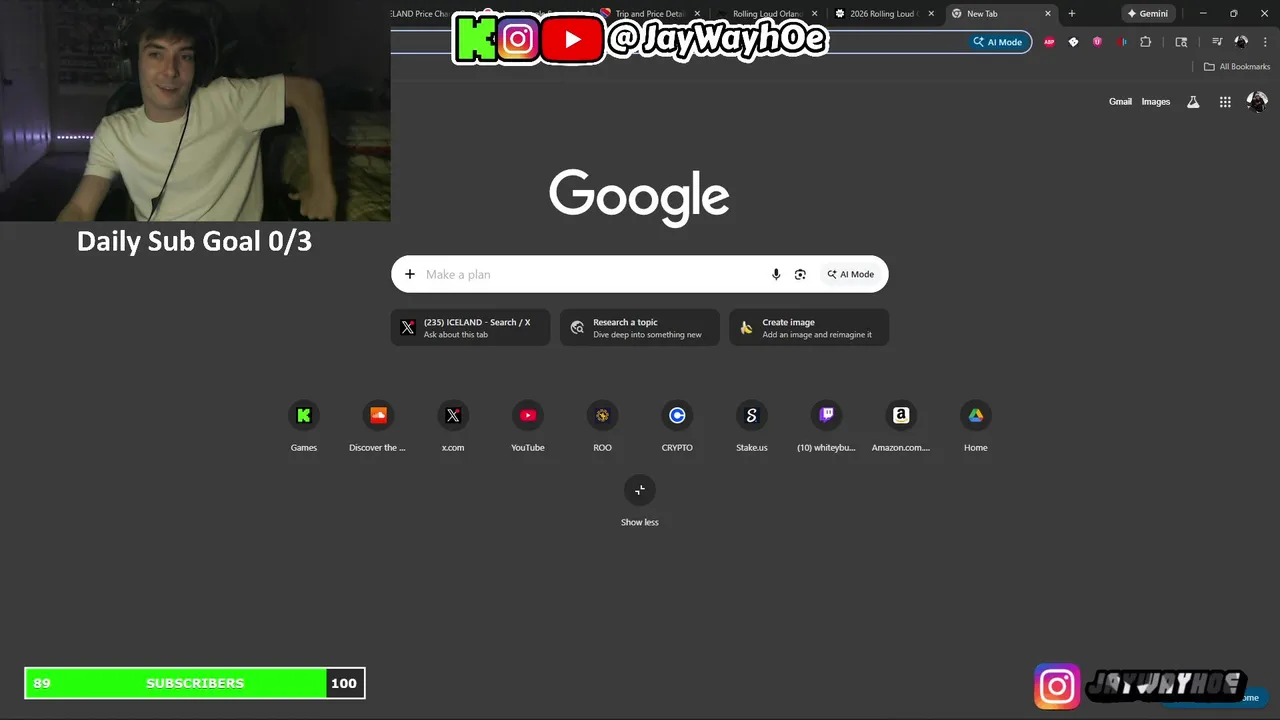Click the AdBlock Plus extension icon
This screenshot has width=1280, height=720.
(1049, 42)
